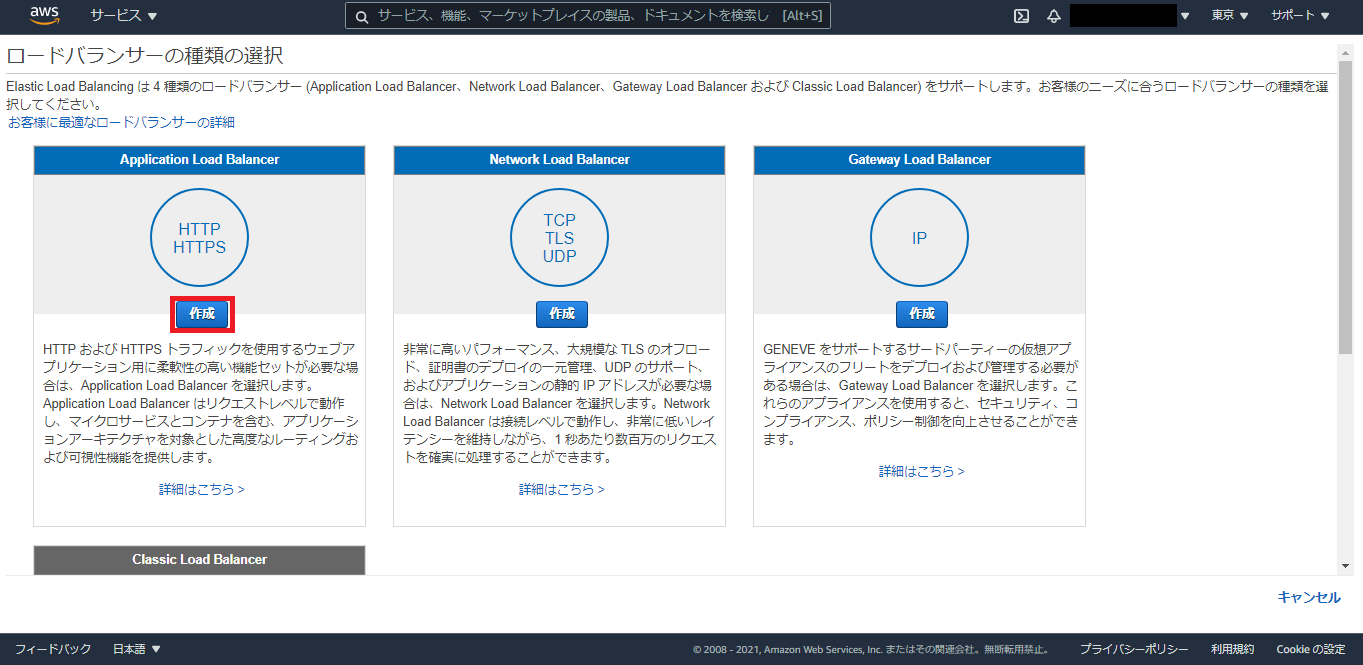Click the copyright notice text in footer

click(871, 650)
